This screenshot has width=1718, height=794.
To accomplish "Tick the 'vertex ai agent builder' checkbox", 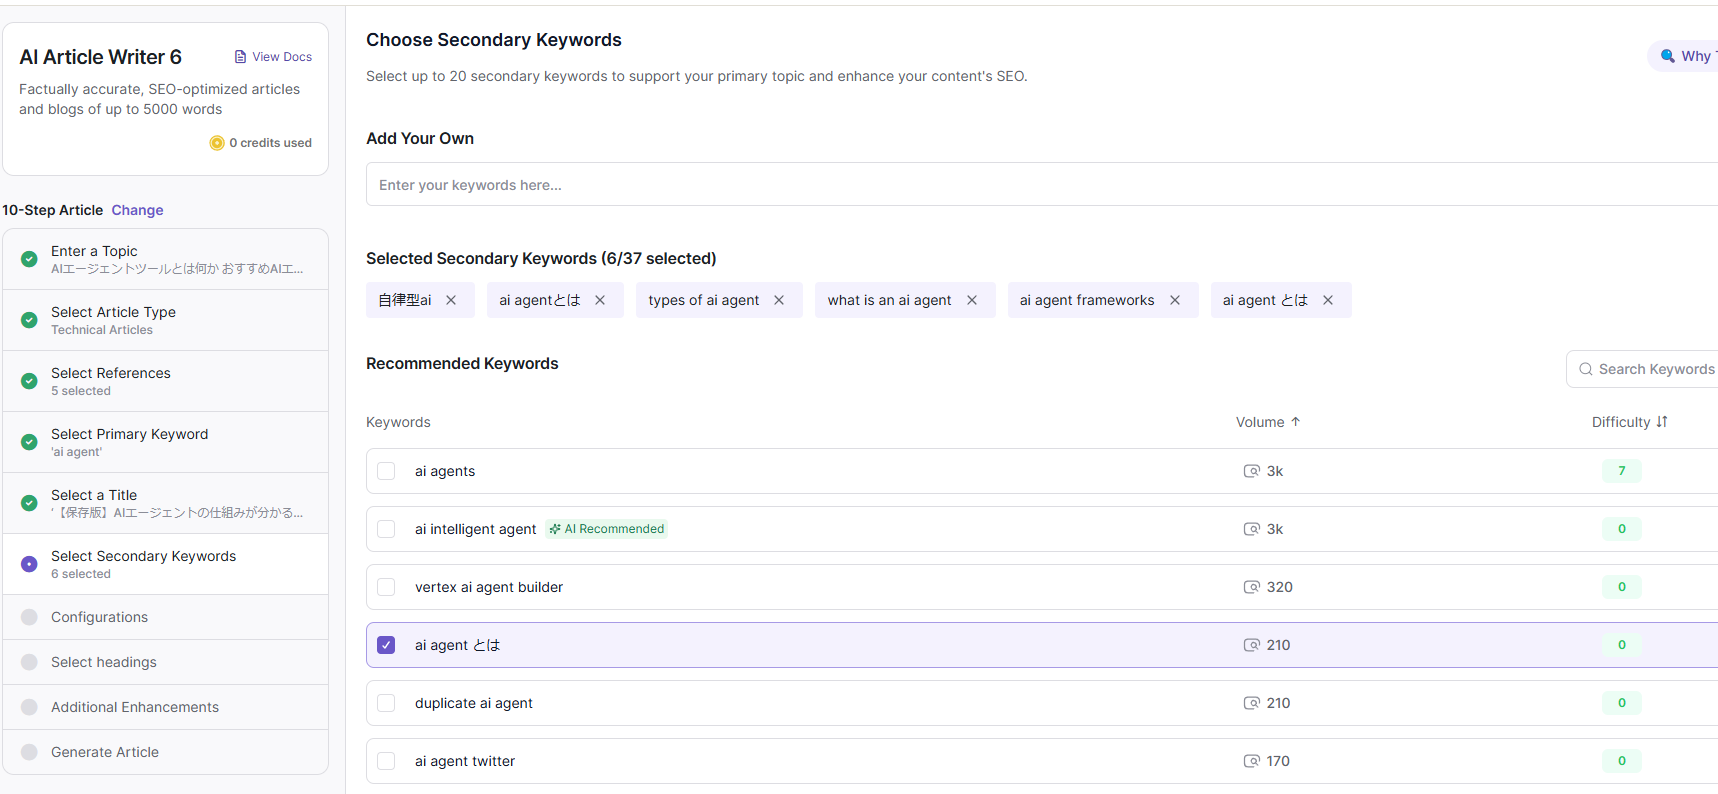I will click(386, 587).
